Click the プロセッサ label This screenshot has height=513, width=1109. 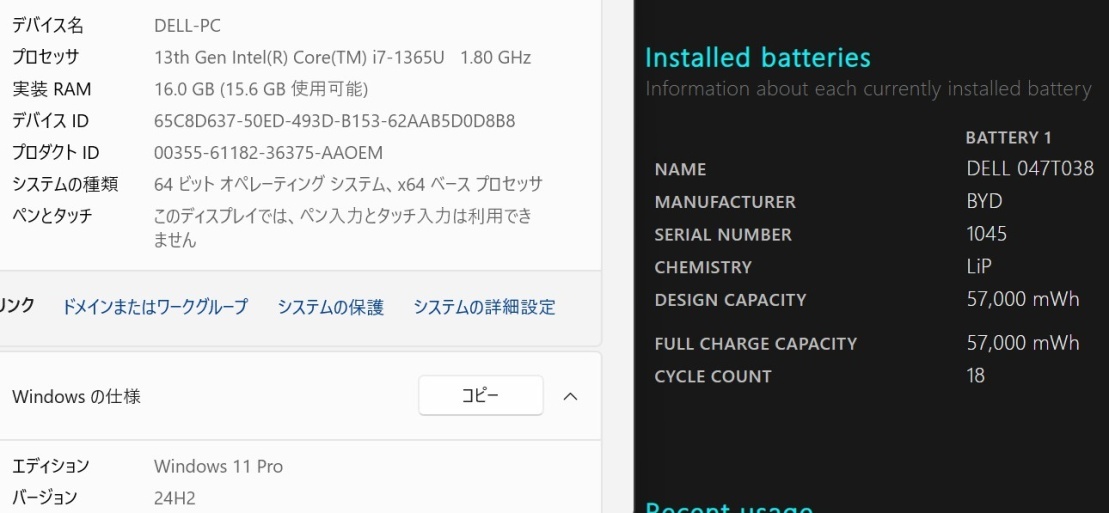[45, 57]
